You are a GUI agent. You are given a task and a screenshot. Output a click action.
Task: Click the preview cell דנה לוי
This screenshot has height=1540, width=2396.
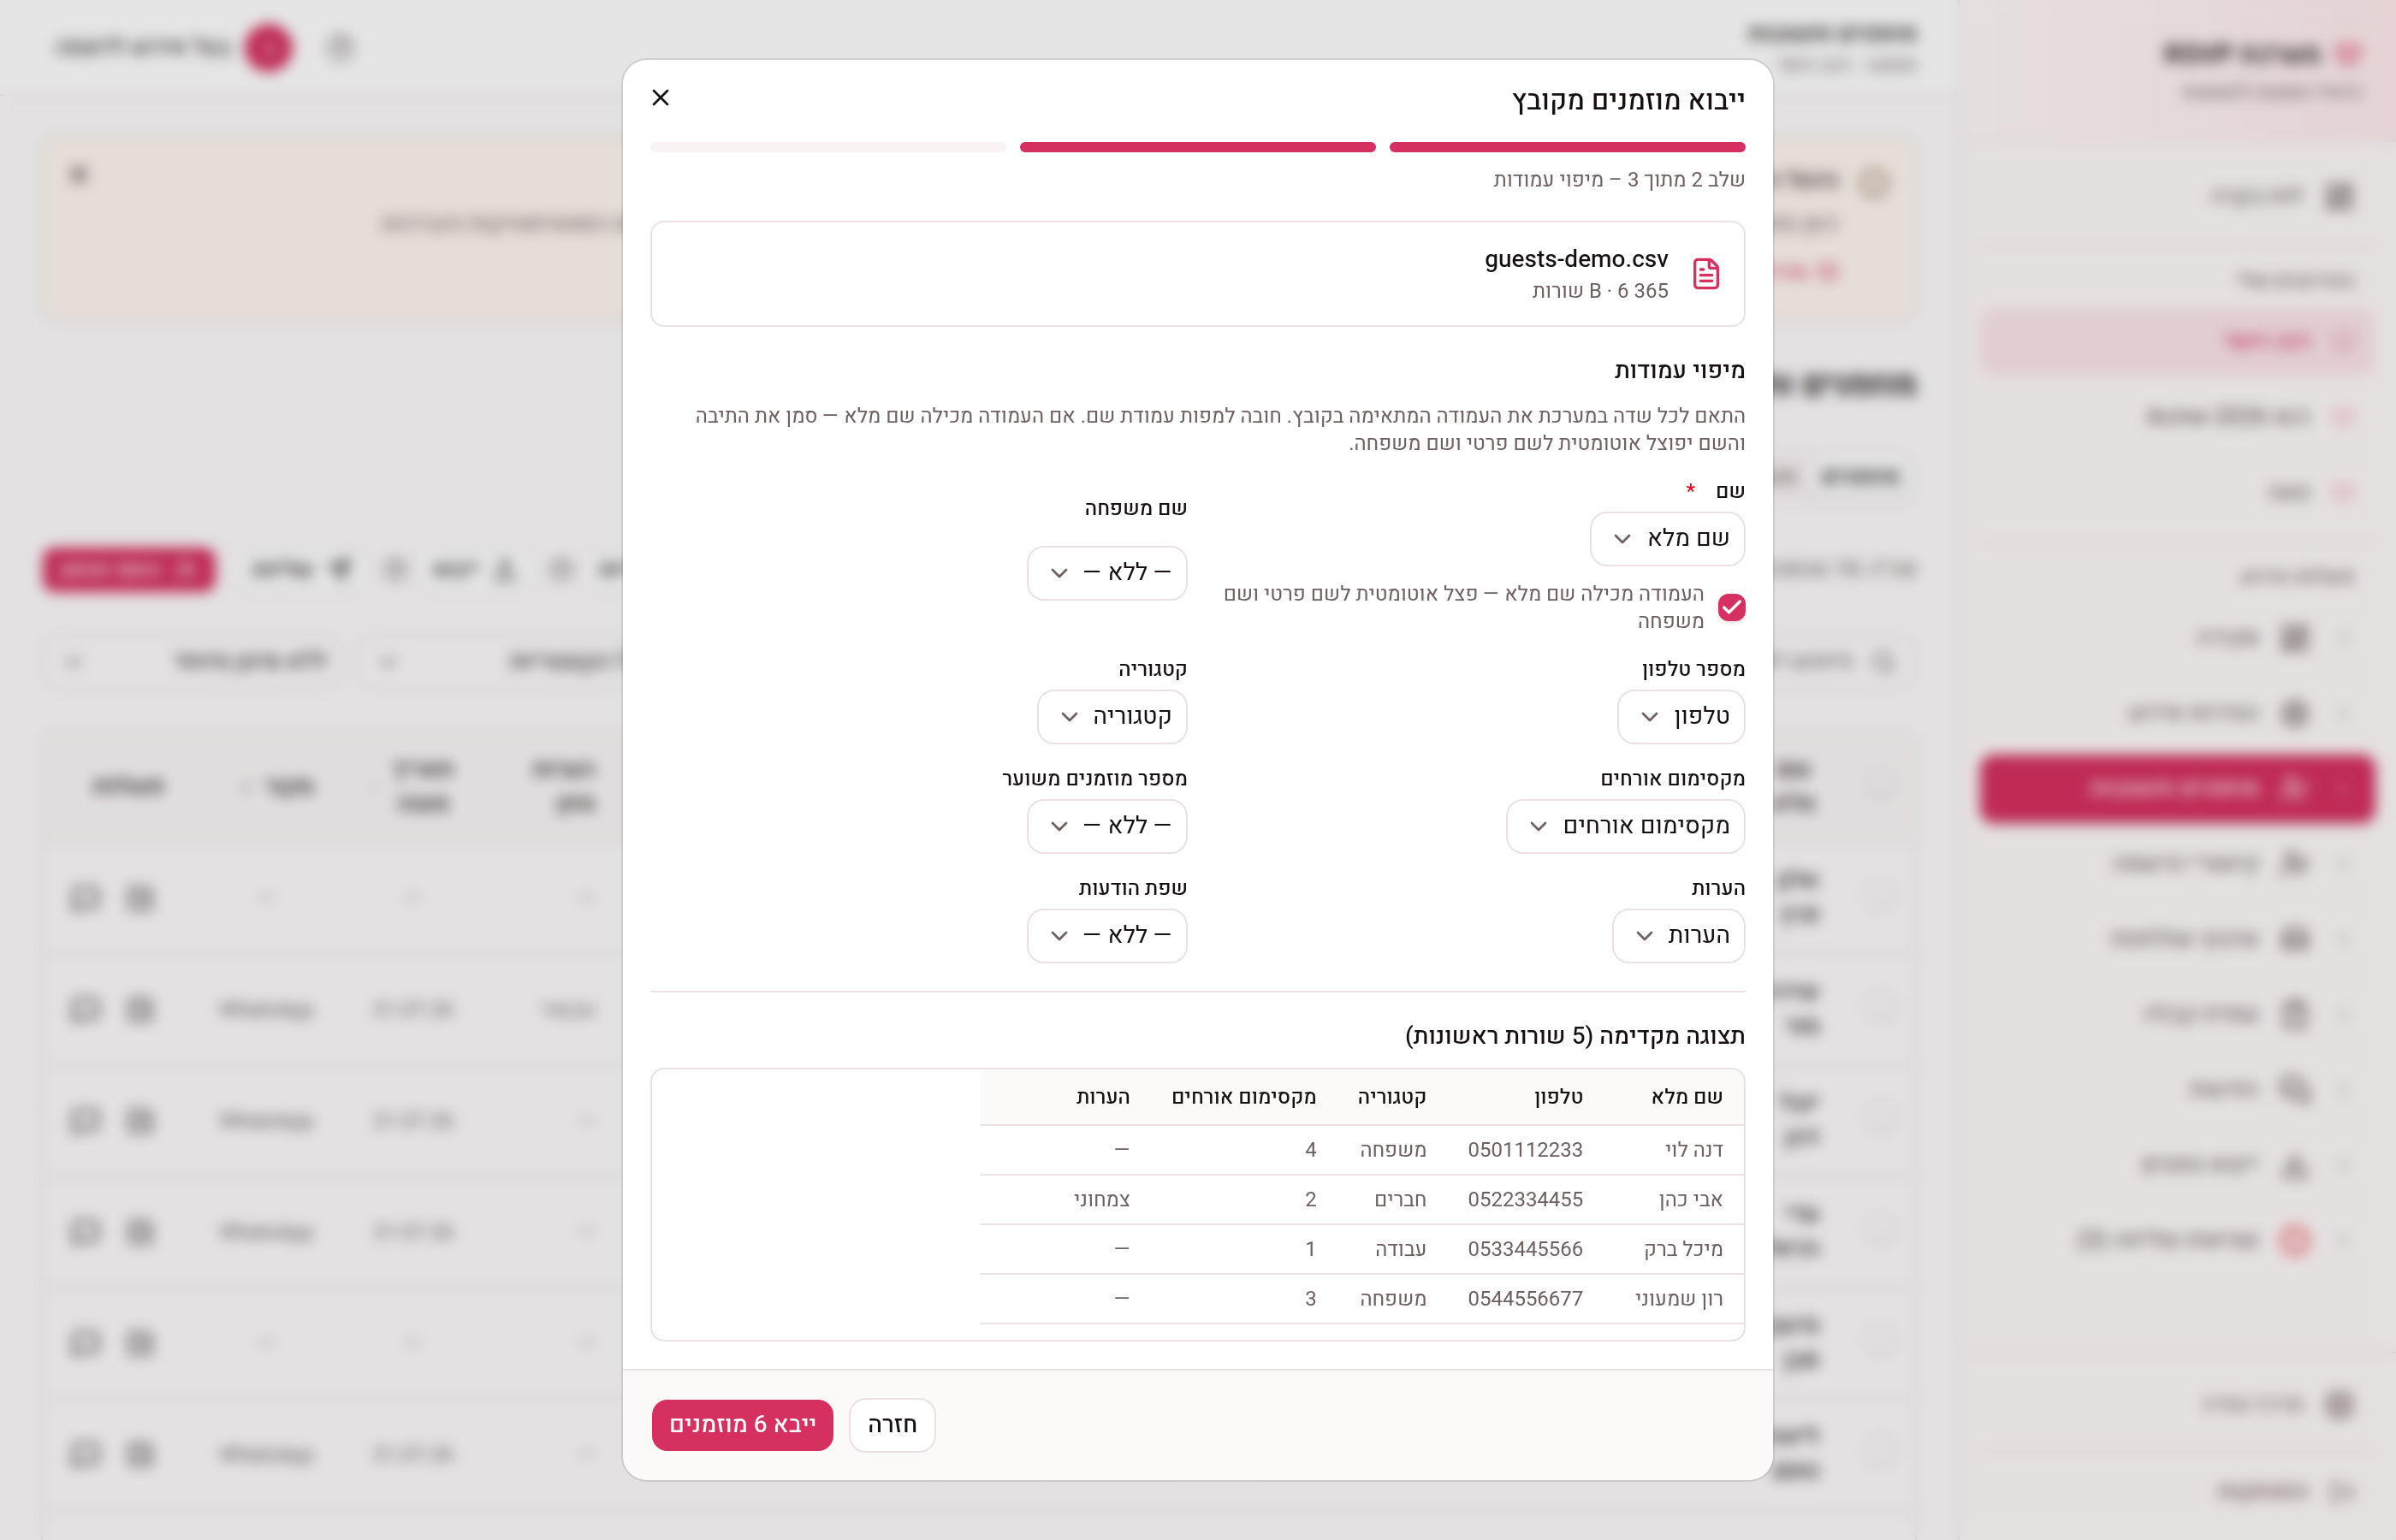[1693, 1149]
